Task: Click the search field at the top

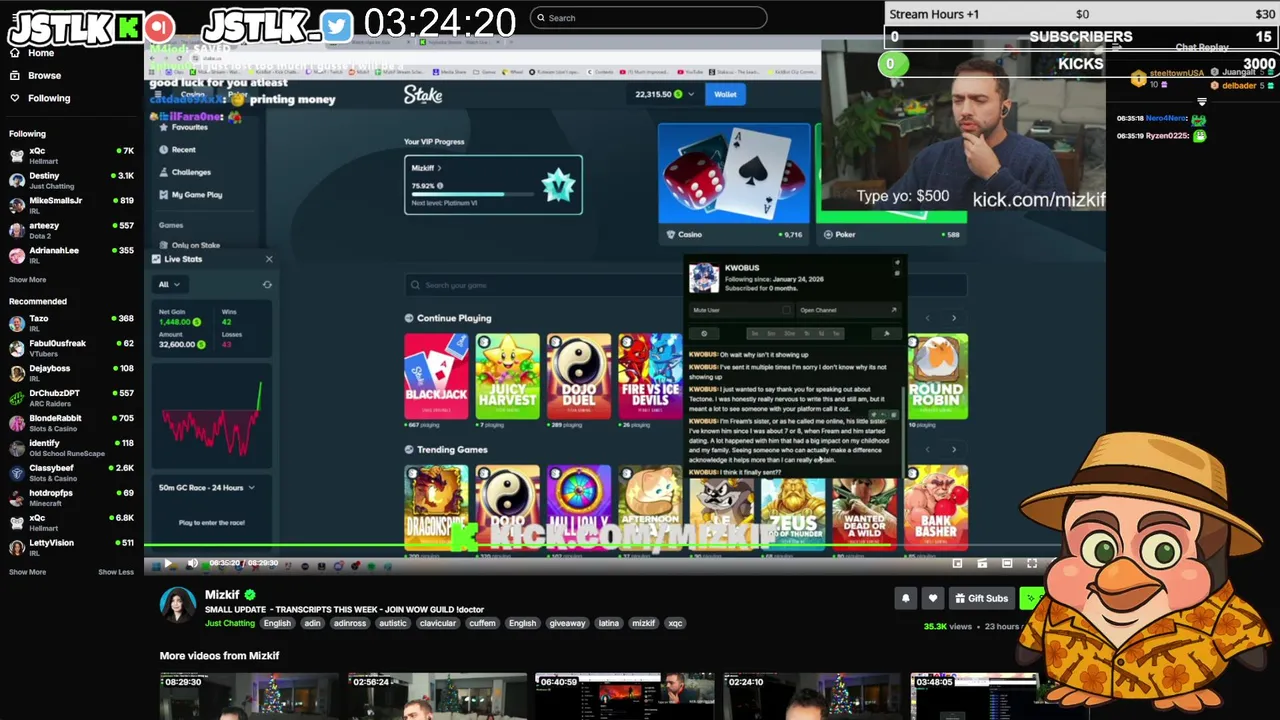Action: tap(648, 17)
